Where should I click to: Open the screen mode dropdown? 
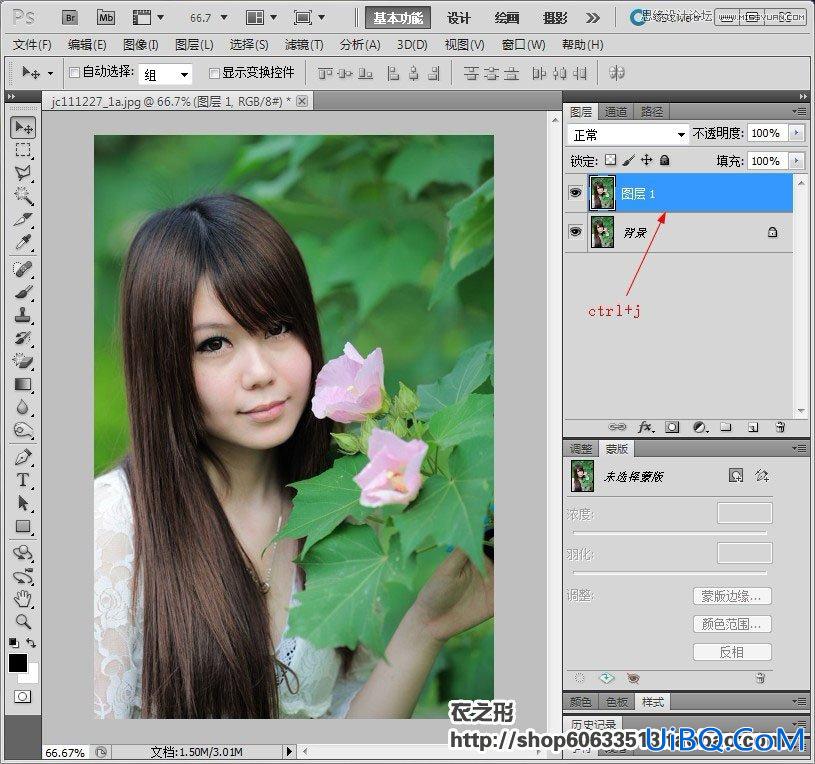tap(309, 18)
